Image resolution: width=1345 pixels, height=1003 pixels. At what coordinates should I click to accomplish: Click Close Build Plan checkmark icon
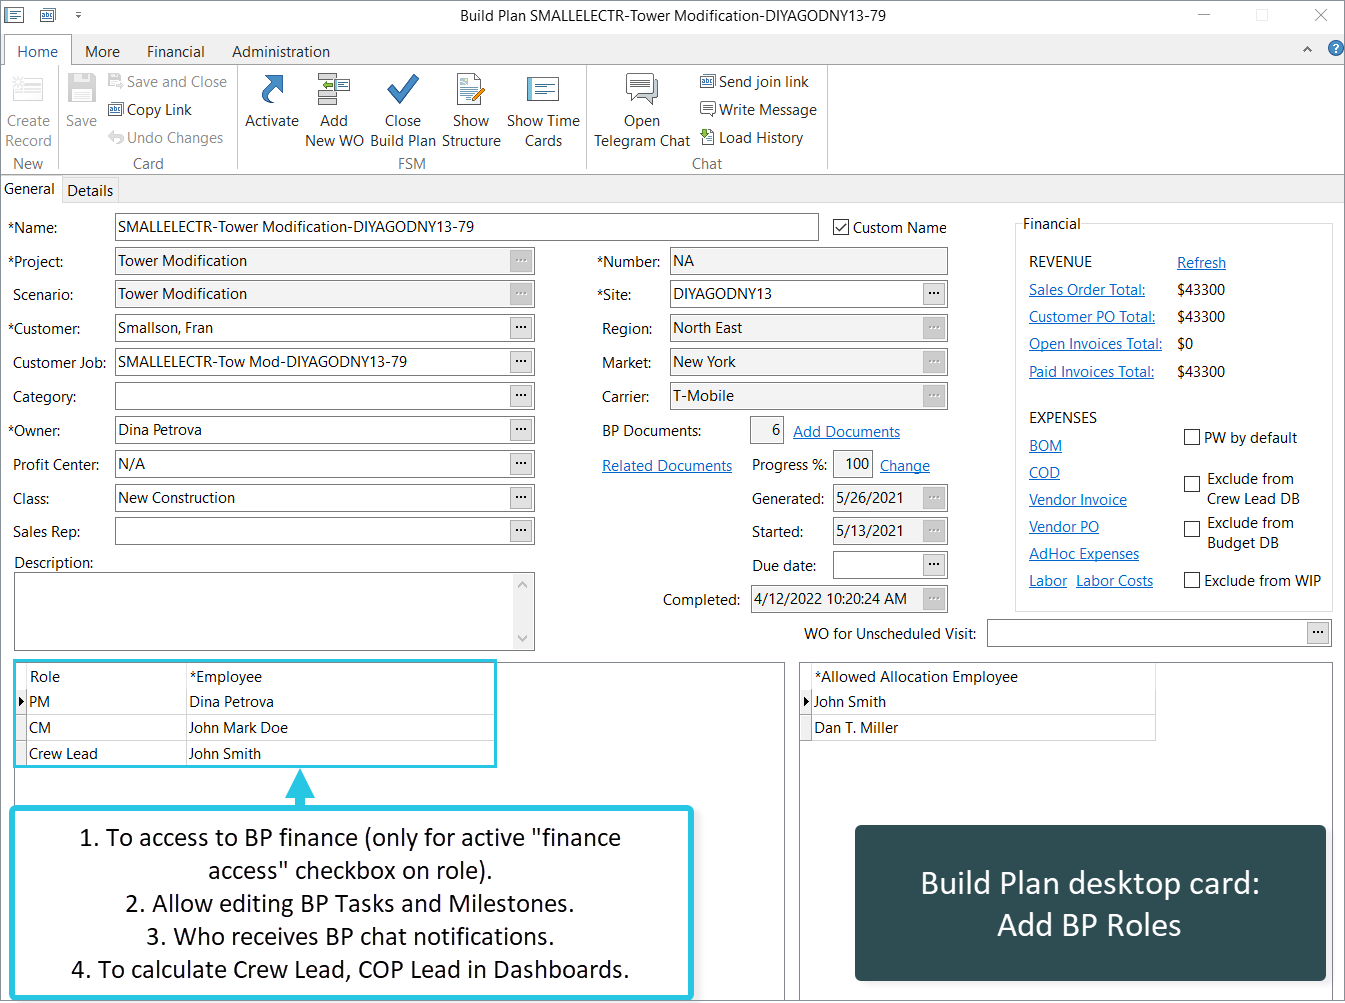[403, 90]
